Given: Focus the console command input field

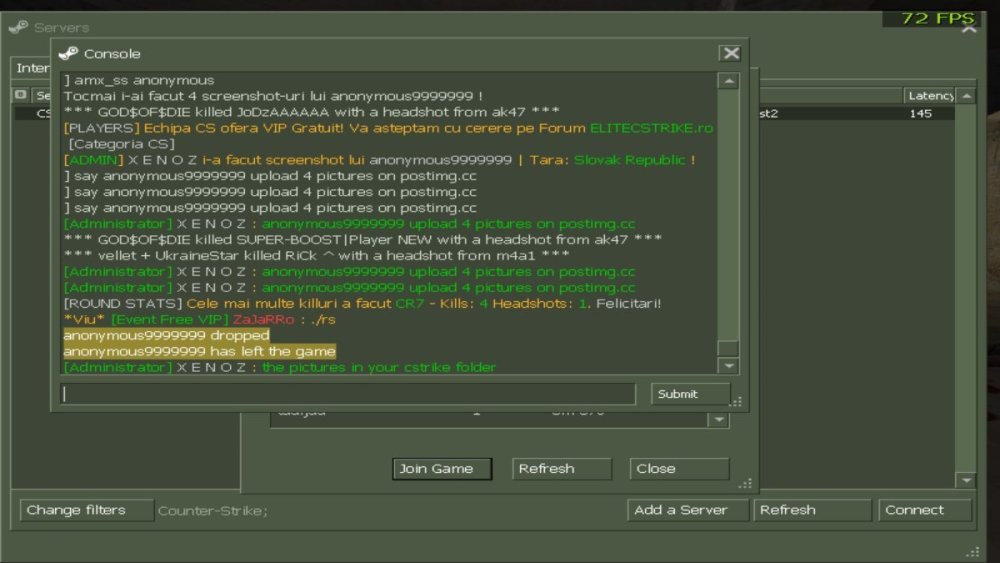Looking at the screenshot, I should [x=348, y=394].
